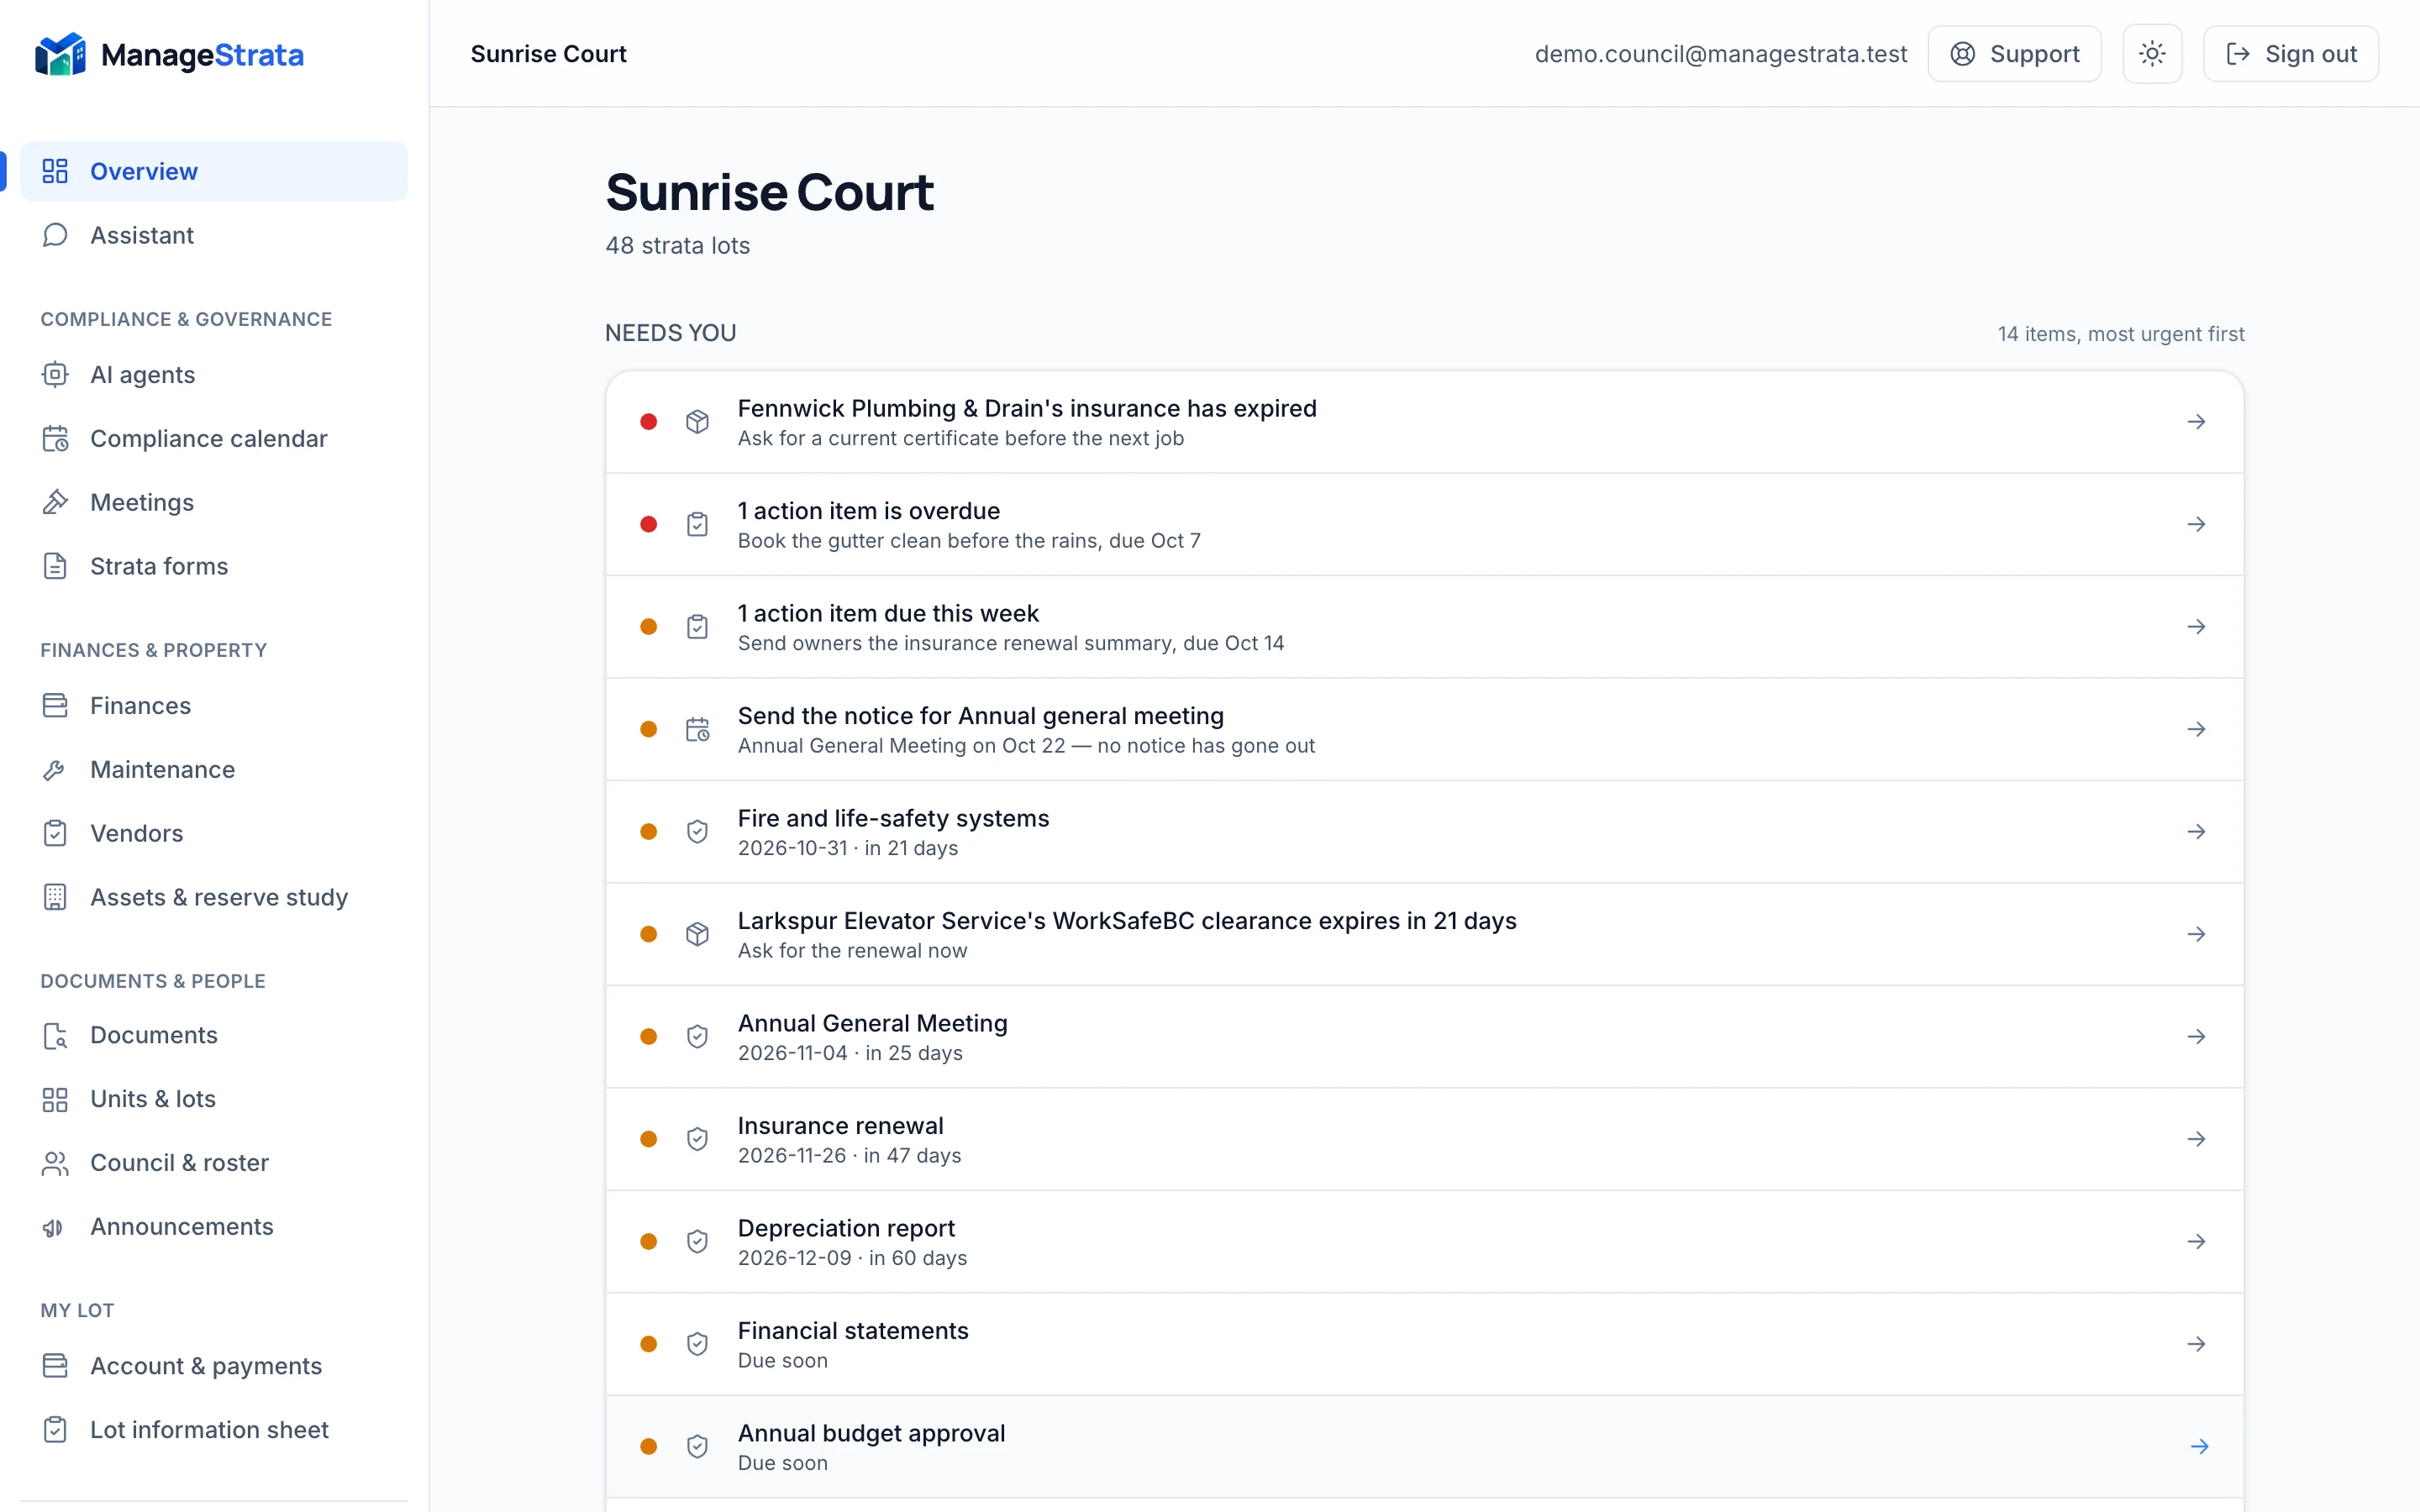
Task: Open arrow for 1 action item is overdue
Action: (x=2196, y=524)
